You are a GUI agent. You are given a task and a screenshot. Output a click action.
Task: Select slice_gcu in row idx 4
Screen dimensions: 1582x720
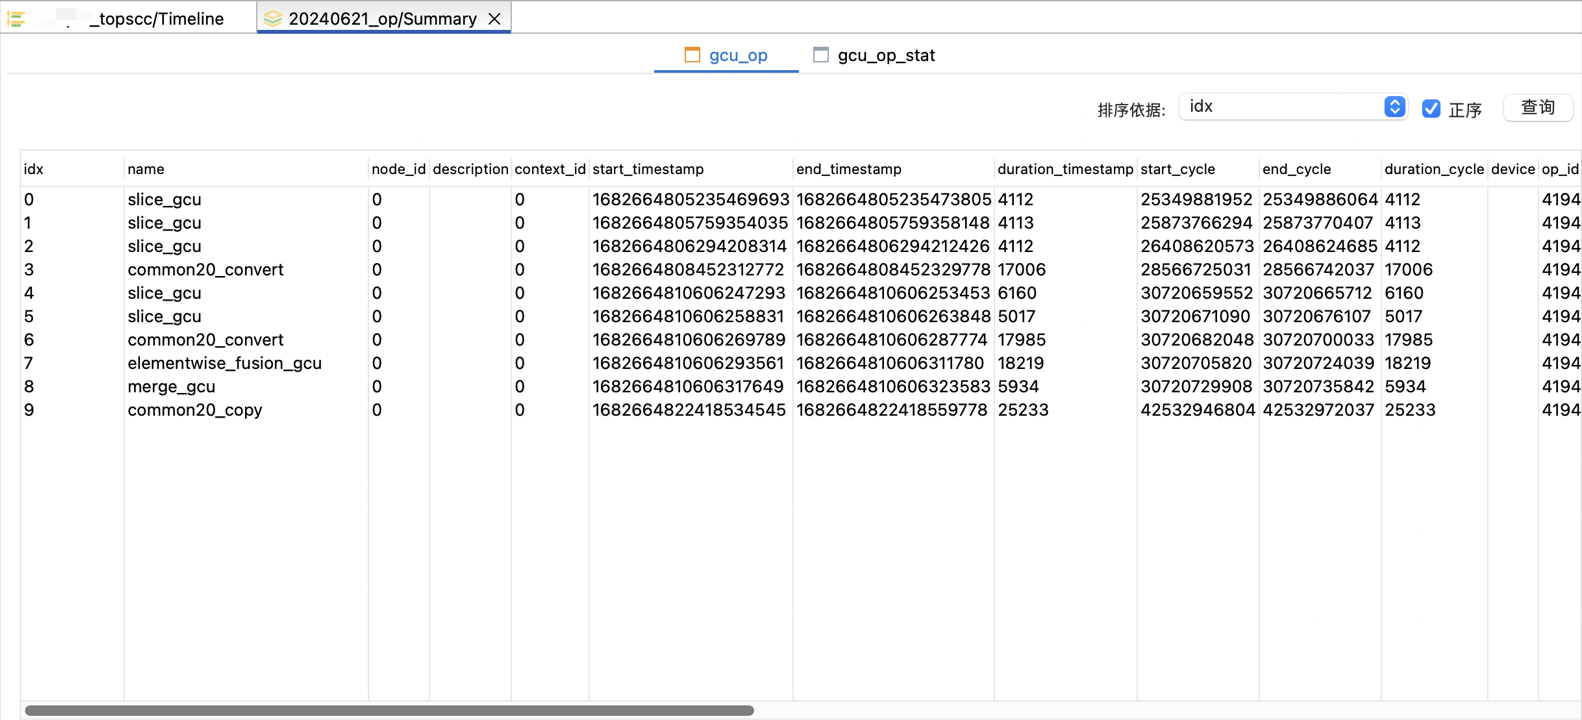[165, 293]
